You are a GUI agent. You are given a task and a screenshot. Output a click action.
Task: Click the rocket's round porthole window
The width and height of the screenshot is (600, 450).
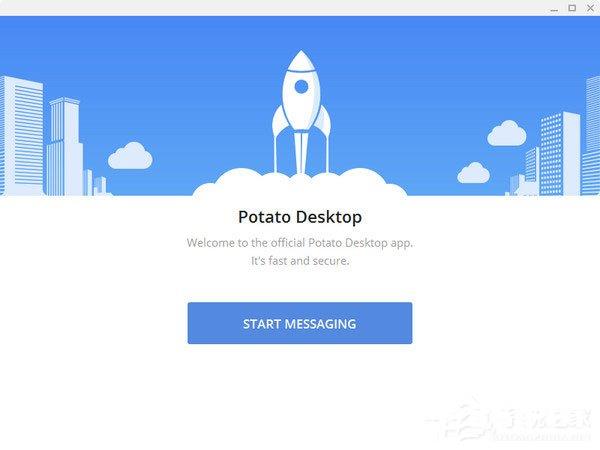click(x=301, y=86)
